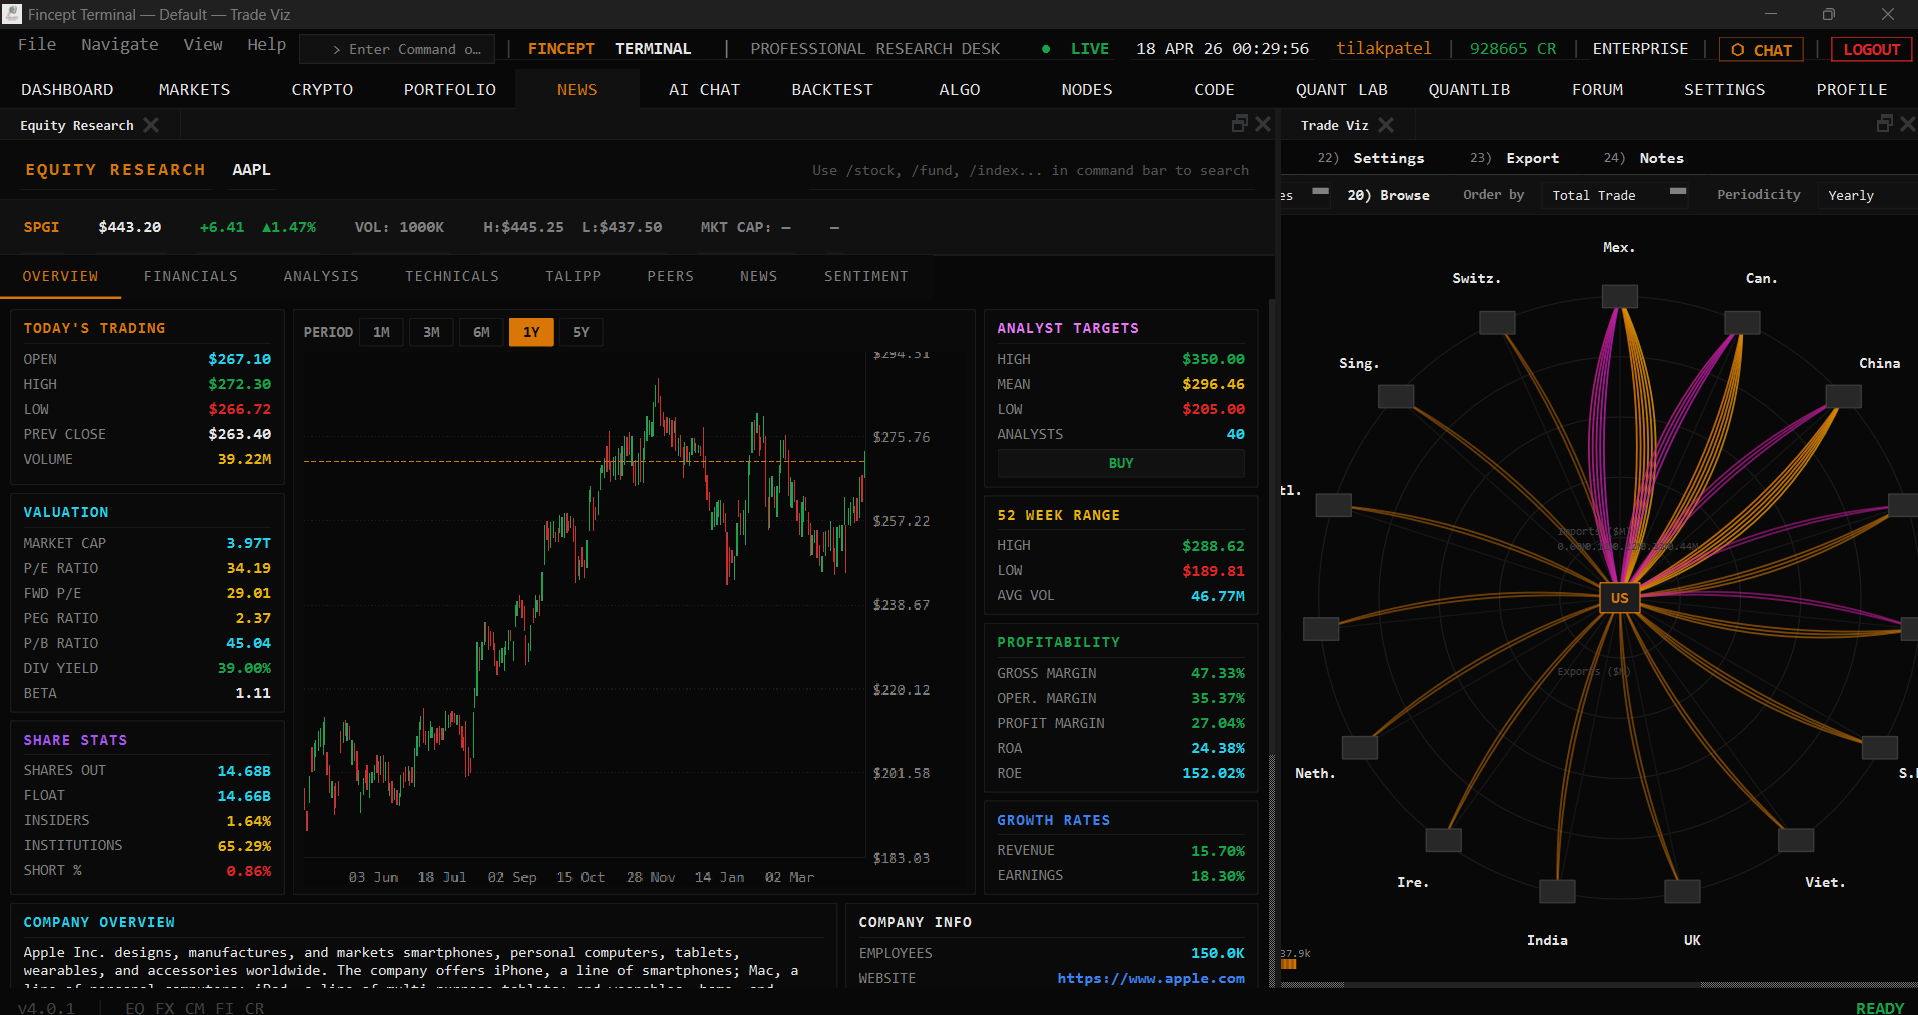Toggle the 5Y chart period
This screenshot has width=1918, height=1015.
pos(580,331)
